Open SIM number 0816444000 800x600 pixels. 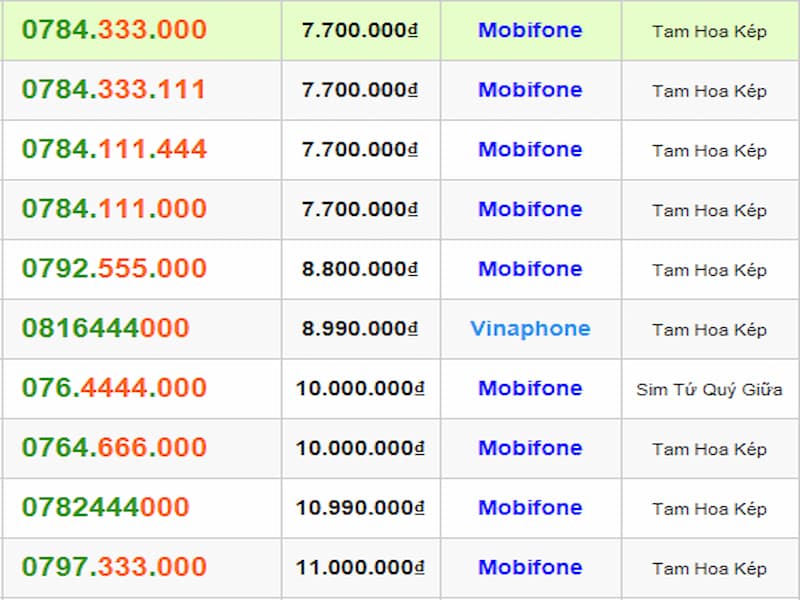(x=106, y=328)
